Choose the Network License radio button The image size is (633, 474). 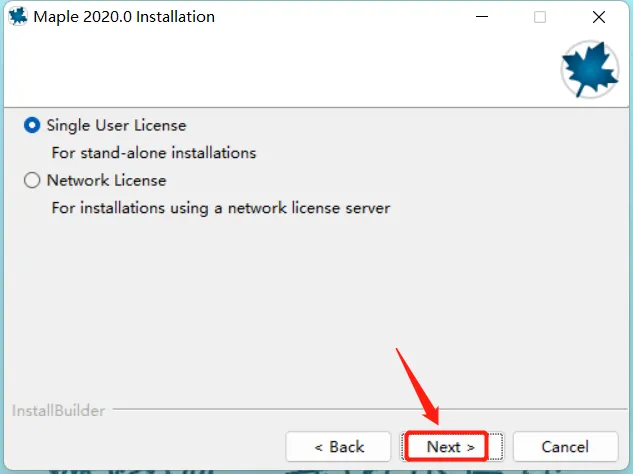(32, 180)
